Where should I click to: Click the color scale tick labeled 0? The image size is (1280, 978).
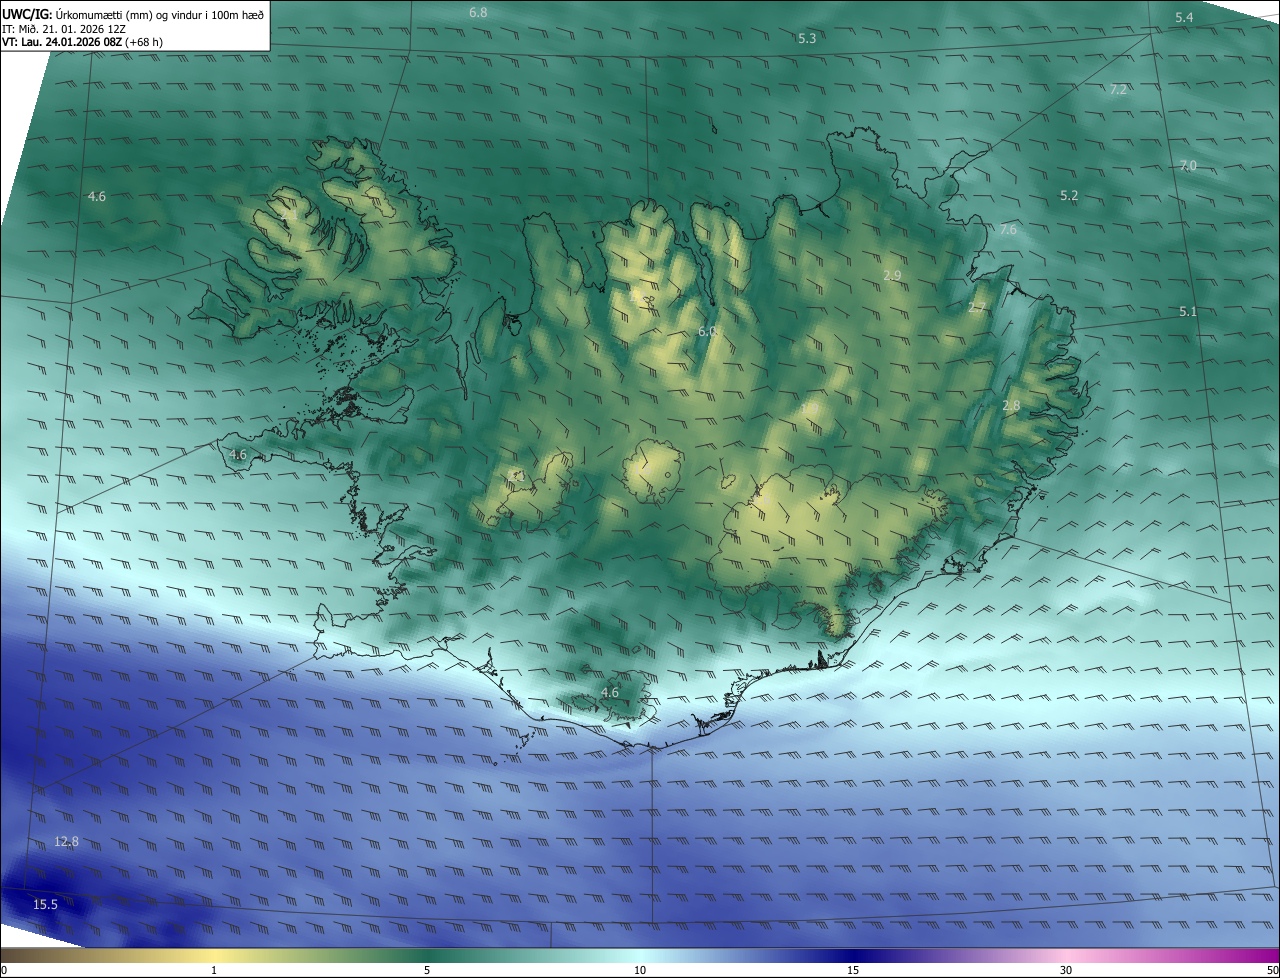pos(4,970)
